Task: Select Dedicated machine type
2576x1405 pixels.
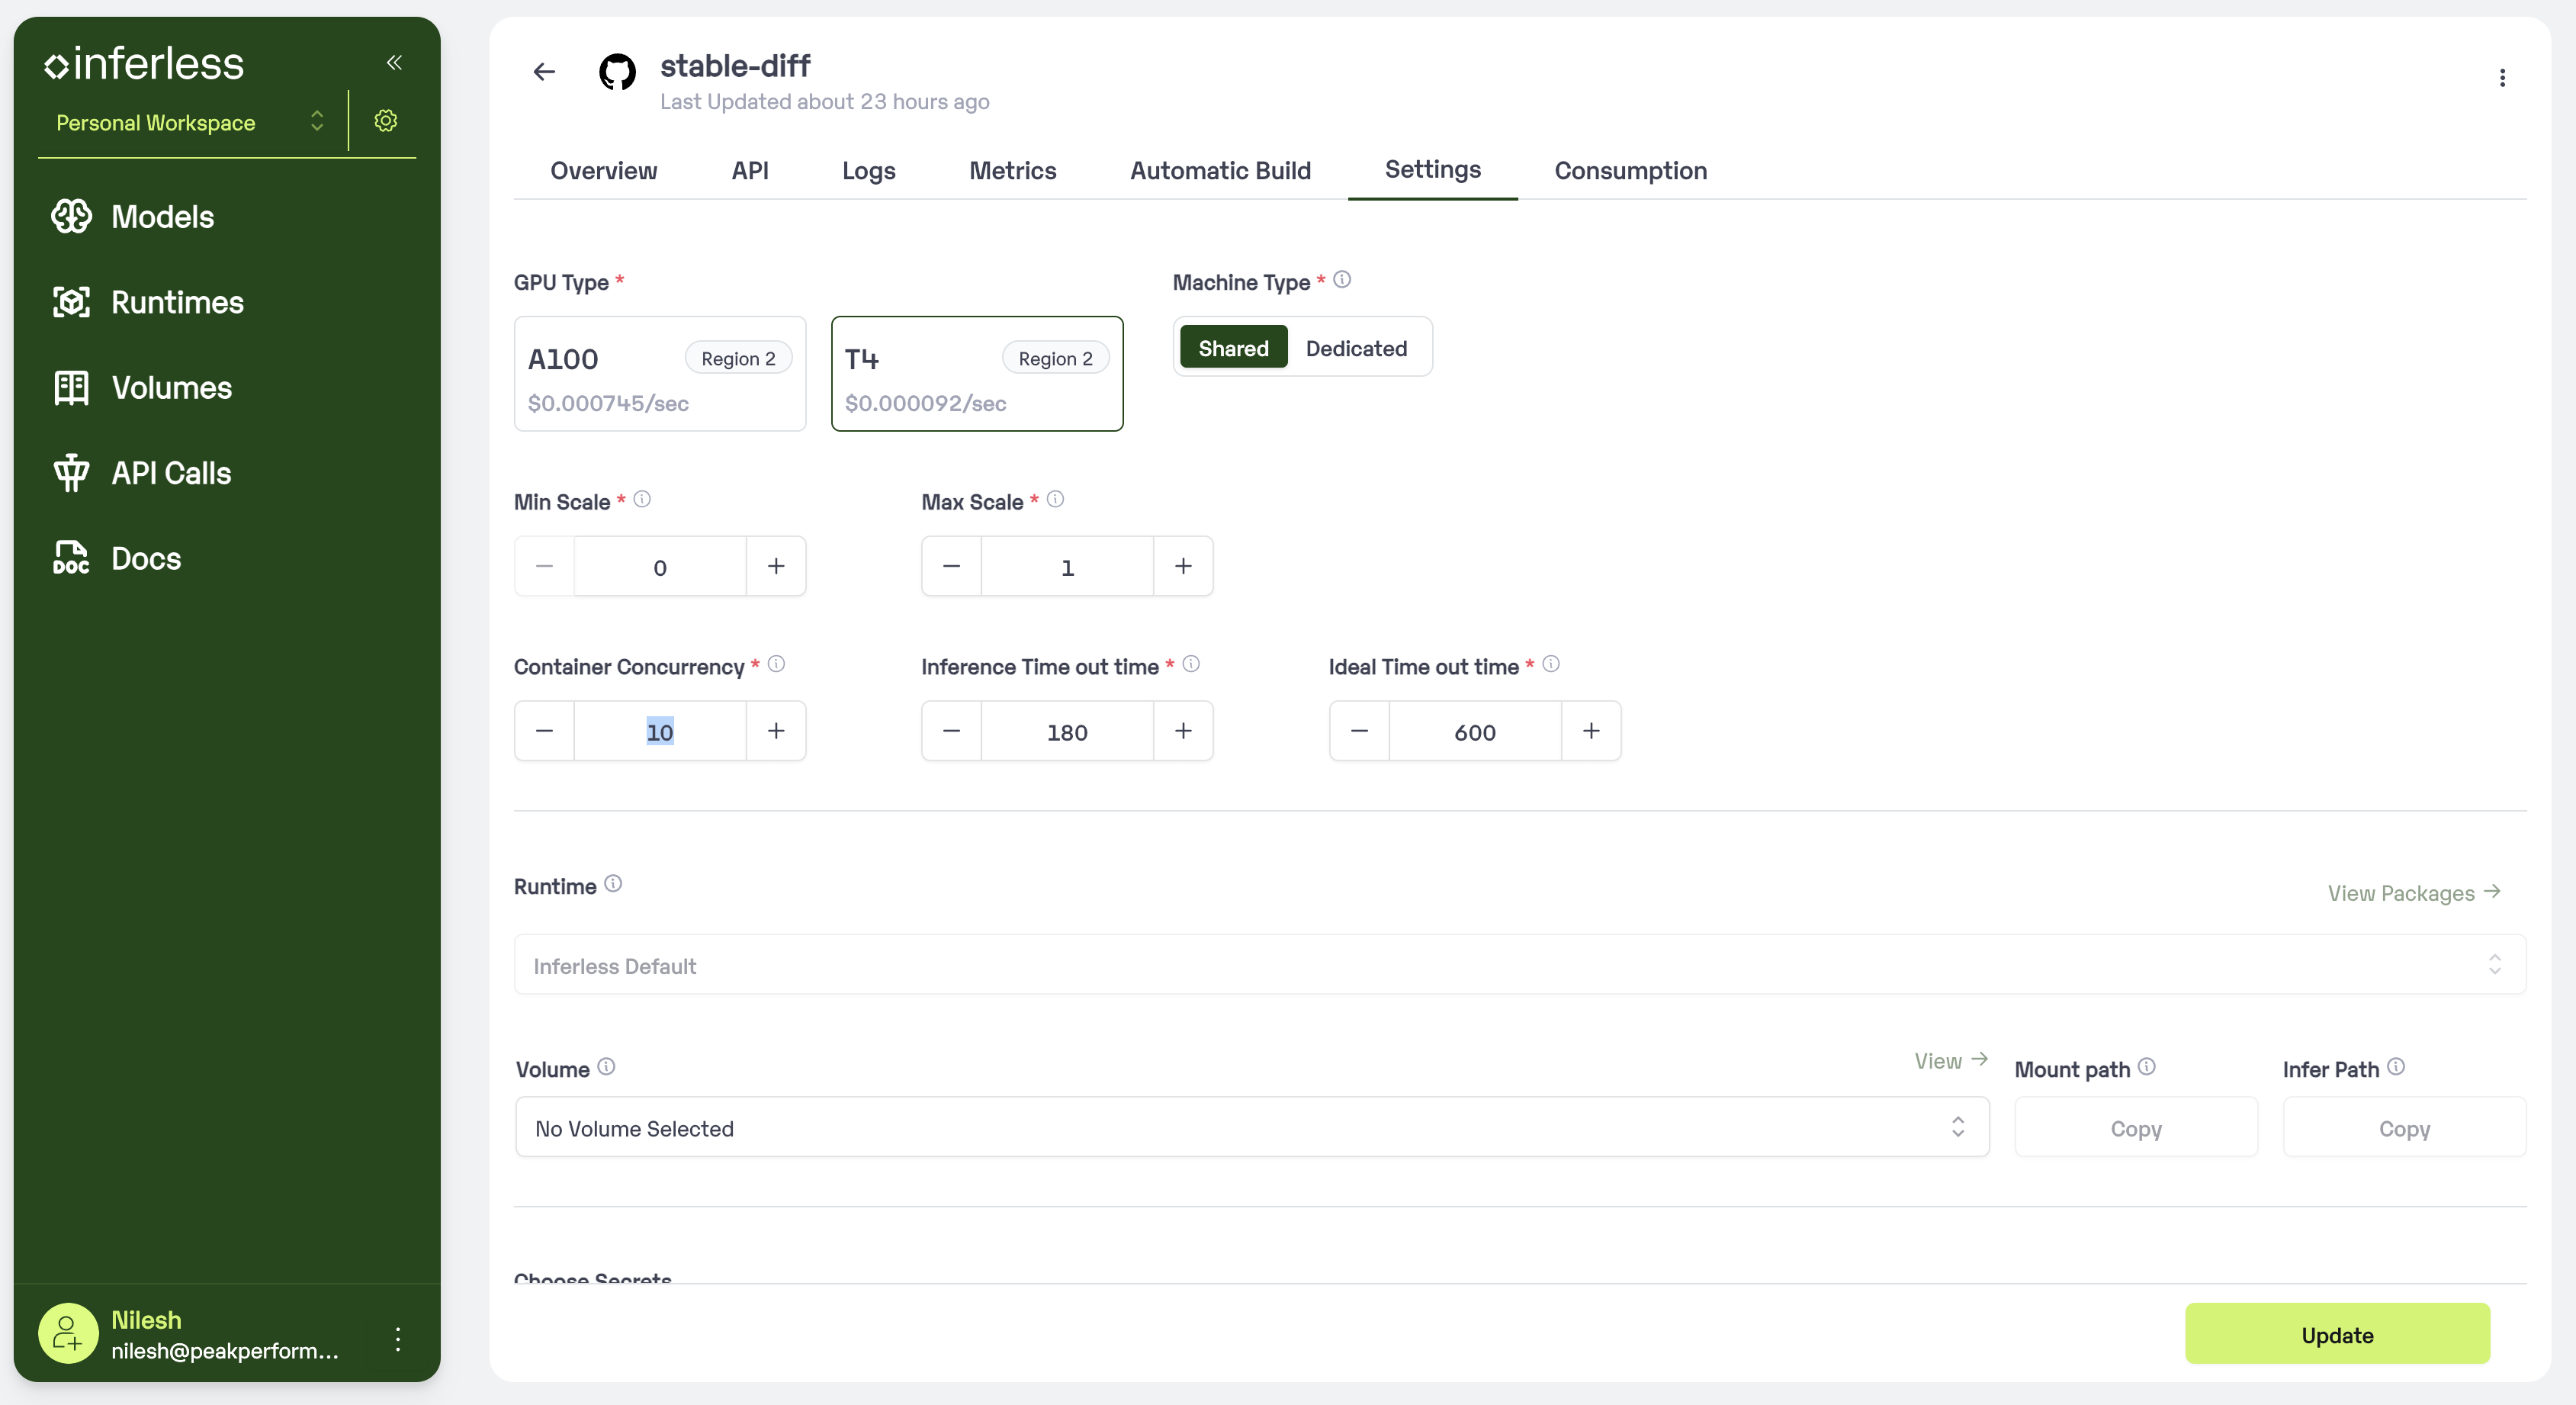Action: 1355,348
